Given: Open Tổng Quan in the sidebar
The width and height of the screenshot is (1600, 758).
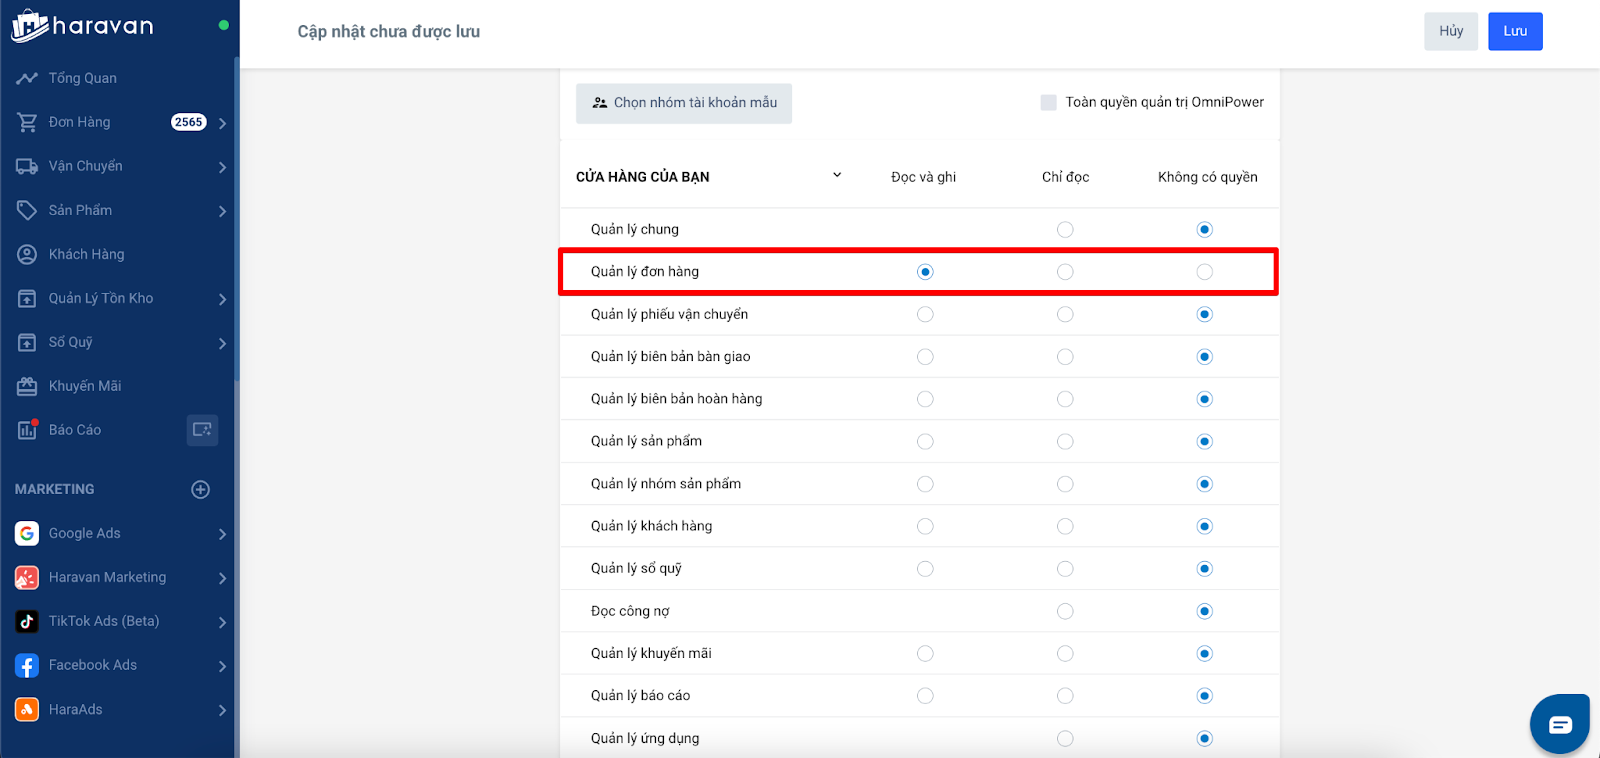Looking at the screenshot, I should 82,78.
